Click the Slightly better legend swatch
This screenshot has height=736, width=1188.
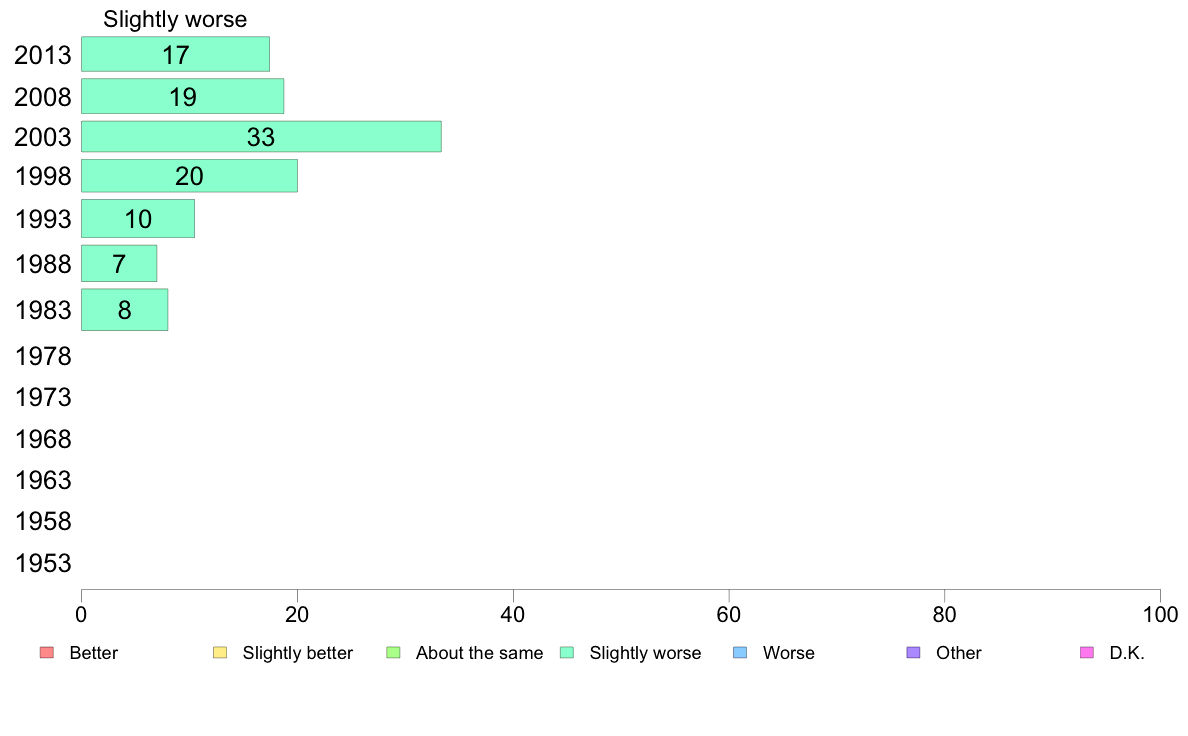(x=220, y=653)
